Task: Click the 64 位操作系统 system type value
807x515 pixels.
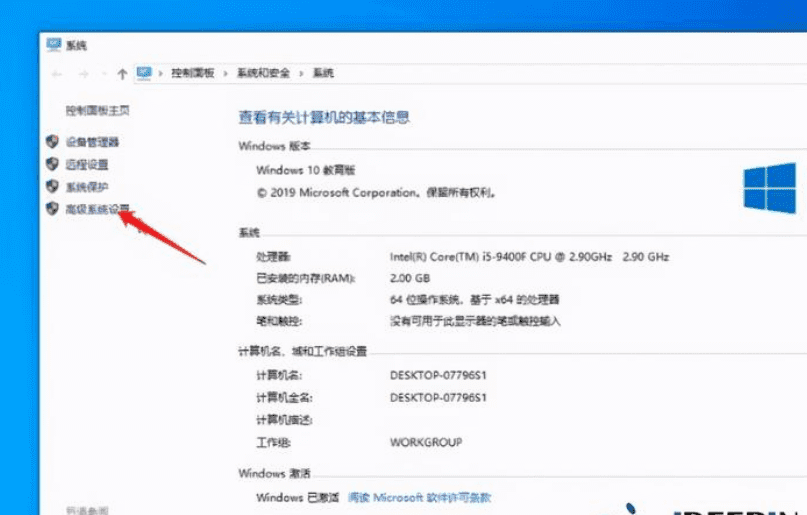Action: pyautogui.click(x=474, y=300)
